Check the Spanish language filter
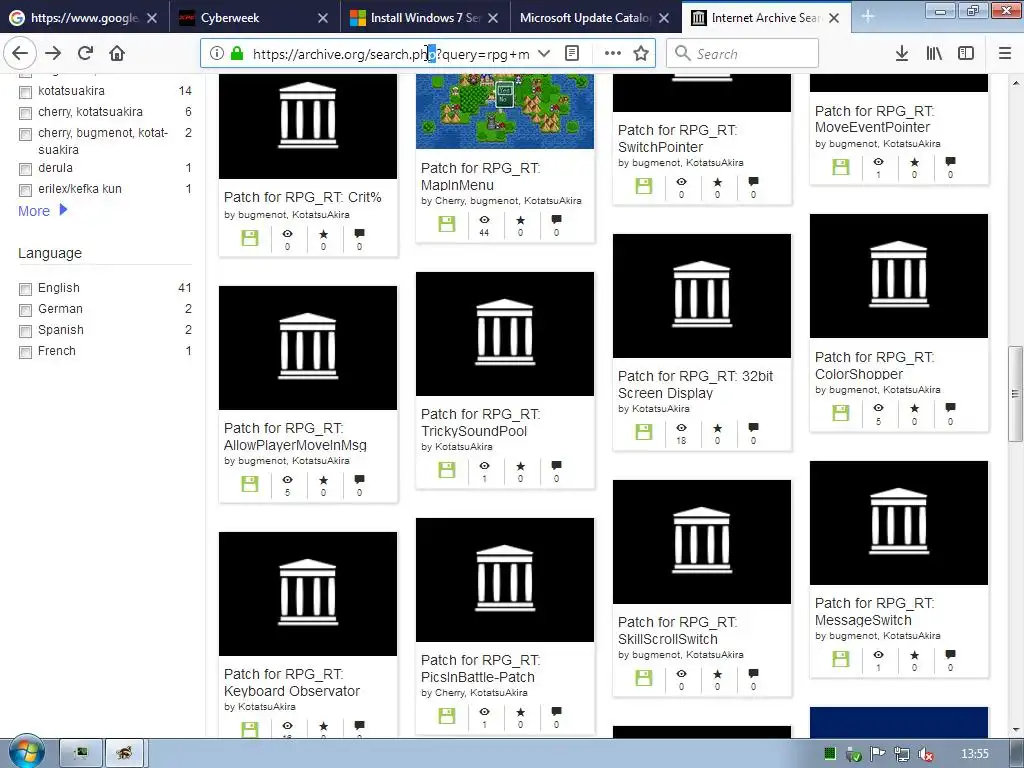The height and width of the screenshot is (768, 1024). pyautogui.click(x=25, y=331)
